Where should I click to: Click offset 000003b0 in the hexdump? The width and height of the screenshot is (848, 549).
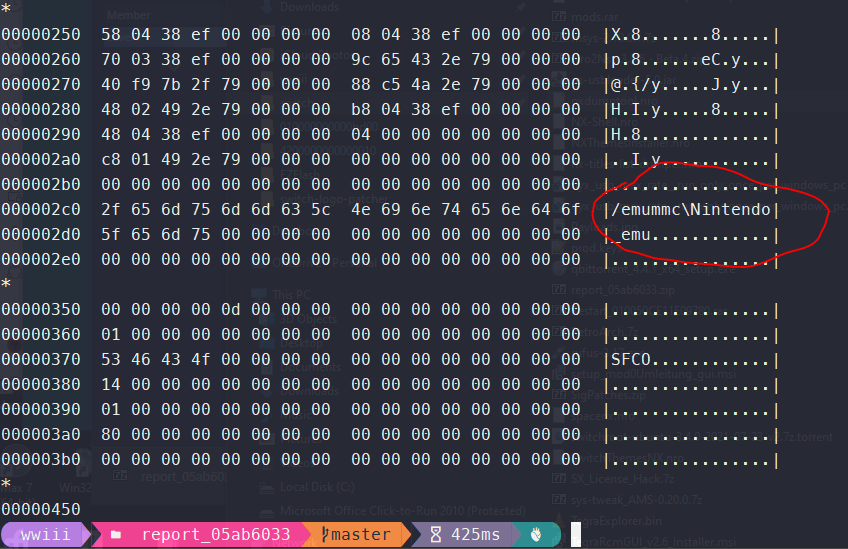coord(41,459)
